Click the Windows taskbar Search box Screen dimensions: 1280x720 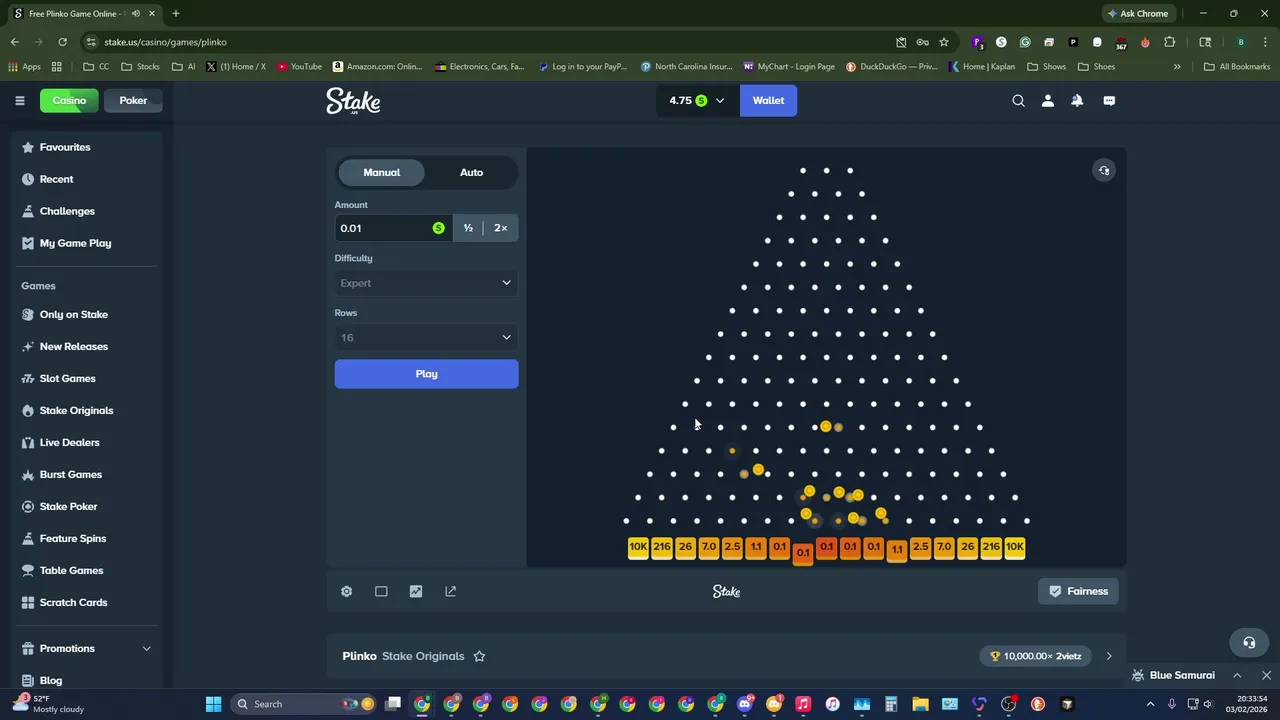[x=305, y=704]
